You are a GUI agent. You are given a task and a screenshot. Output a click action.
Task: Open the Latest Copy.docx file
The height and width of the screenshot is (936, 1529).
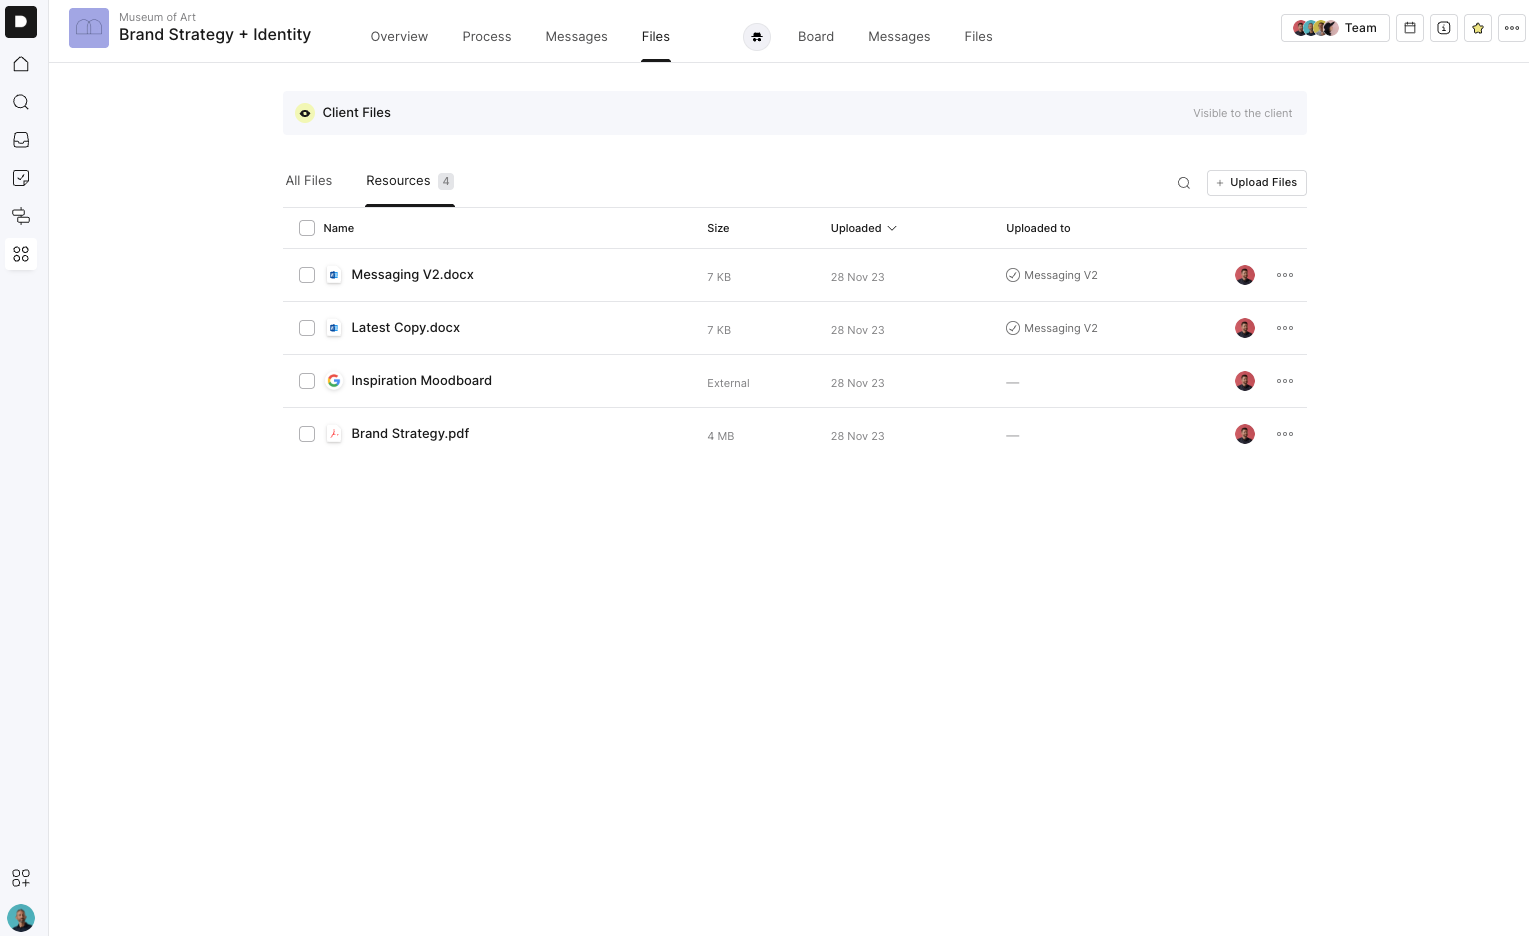405,328
